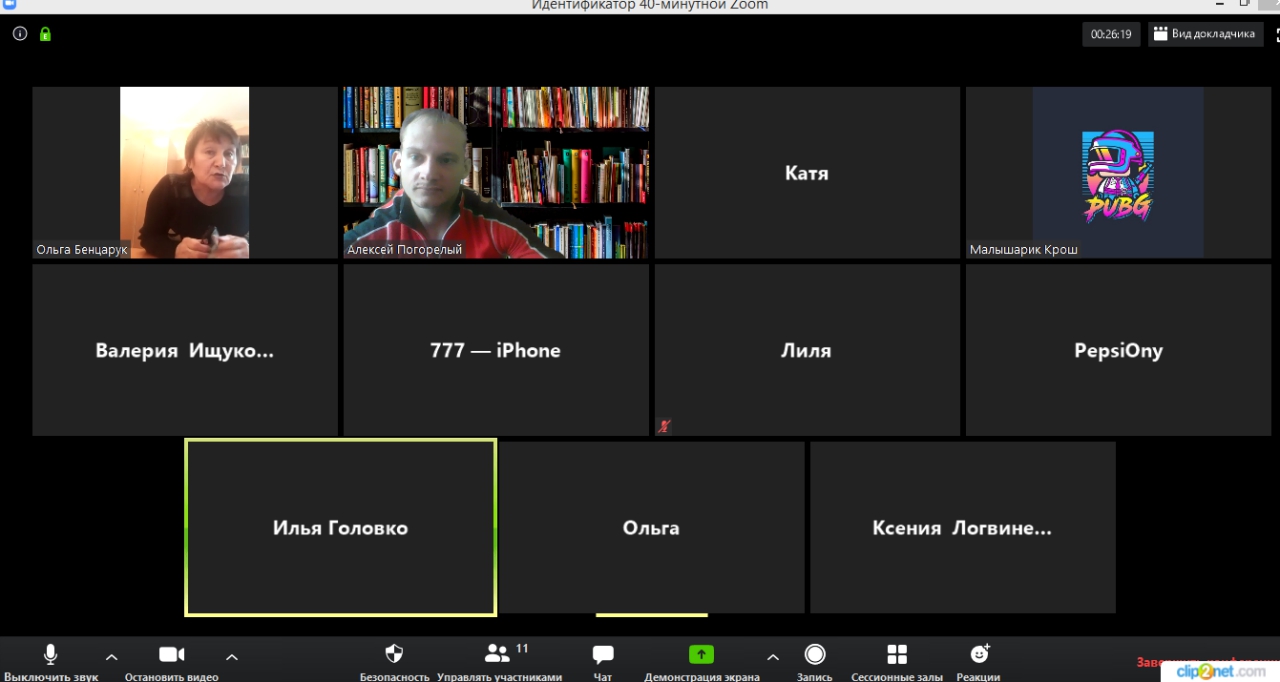Screen dimensions: 1280x682
Task: Click the meeting info circle icon
Action: click(x=20, y=34)
